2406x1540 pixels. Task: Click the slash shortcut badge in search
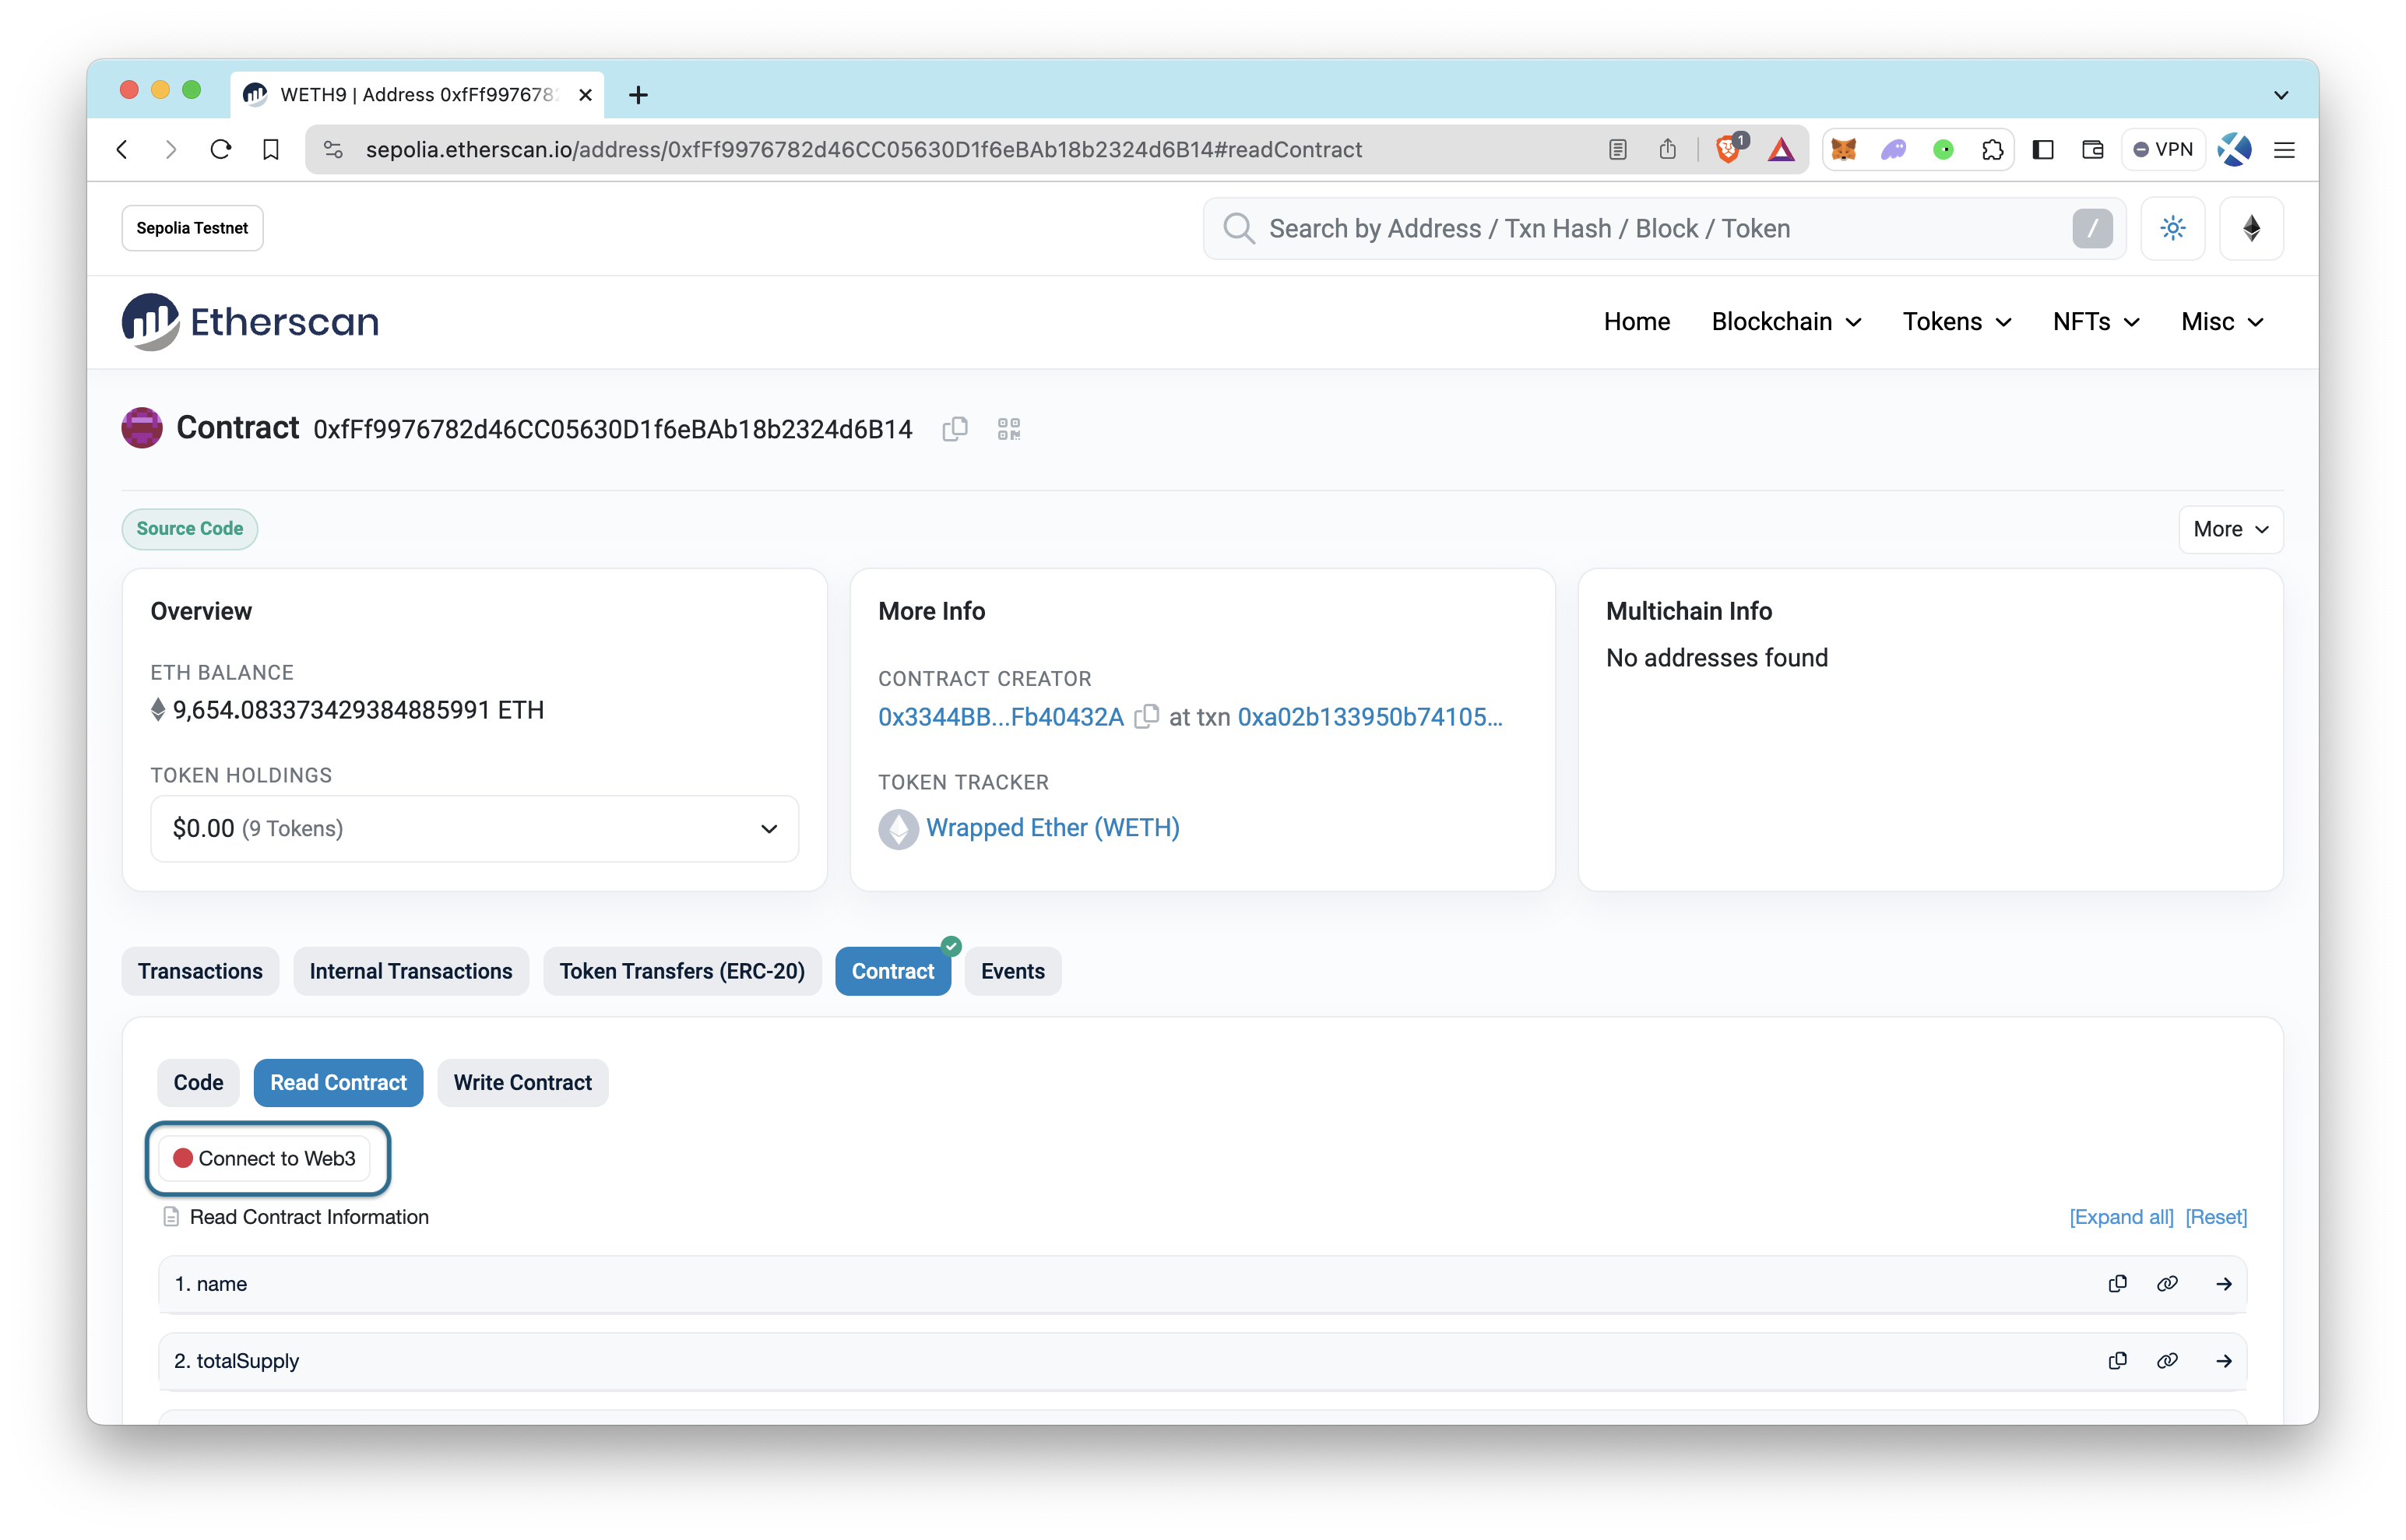[x=2092, y=228]
